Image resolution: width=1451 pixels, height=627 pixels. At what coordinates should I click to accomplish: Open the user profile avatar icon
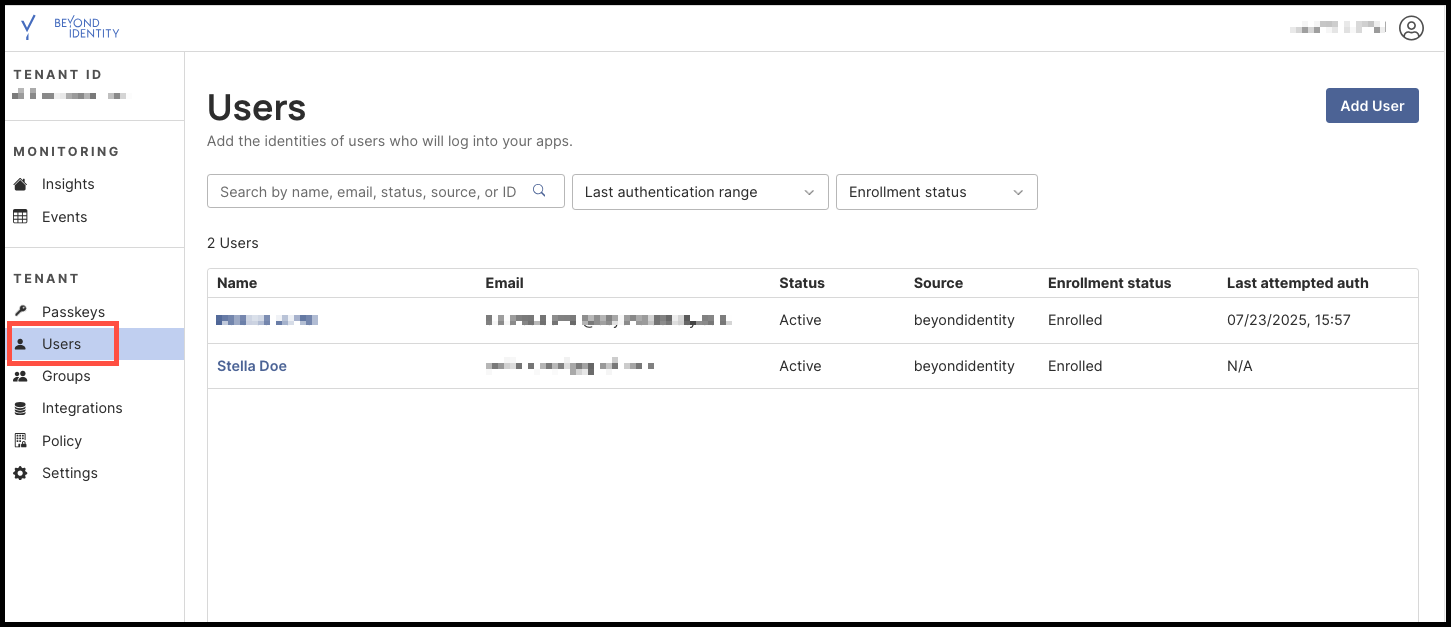tap(1411, 28)
